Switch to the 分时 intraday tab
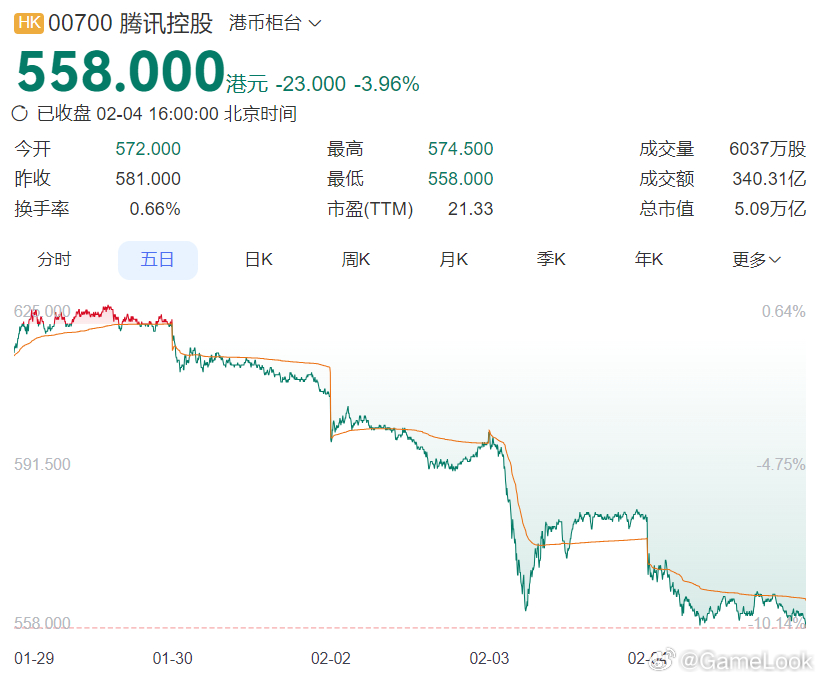The width and height of the screenshot is (821, 679). point(54,259)
